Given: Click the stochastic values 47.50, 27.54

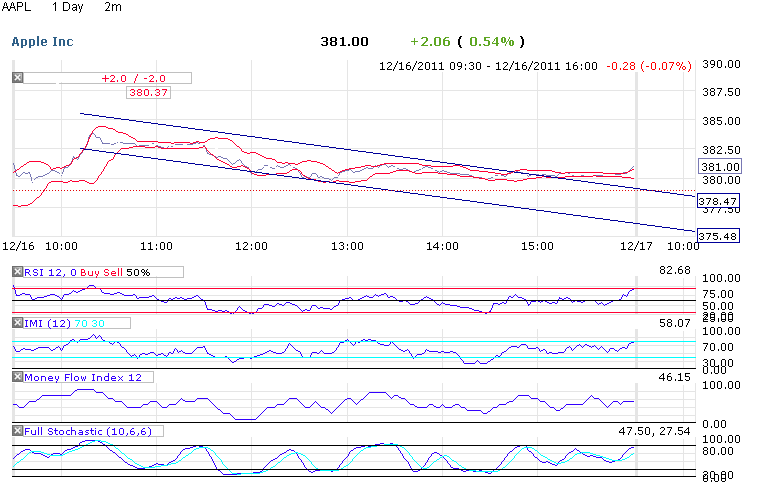Looking at the screenshot, I should point(654,431).
